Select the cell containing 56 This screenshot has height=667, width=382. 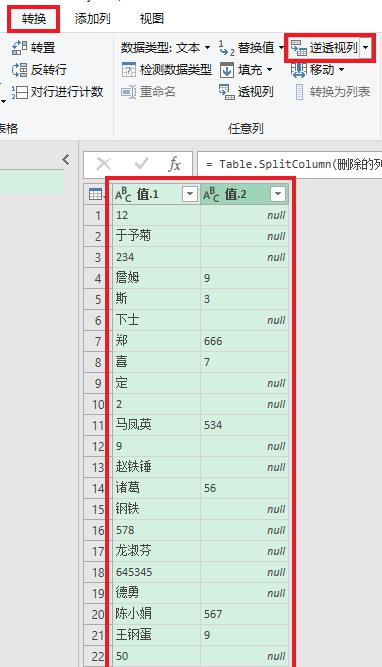[x=245, y=488]
